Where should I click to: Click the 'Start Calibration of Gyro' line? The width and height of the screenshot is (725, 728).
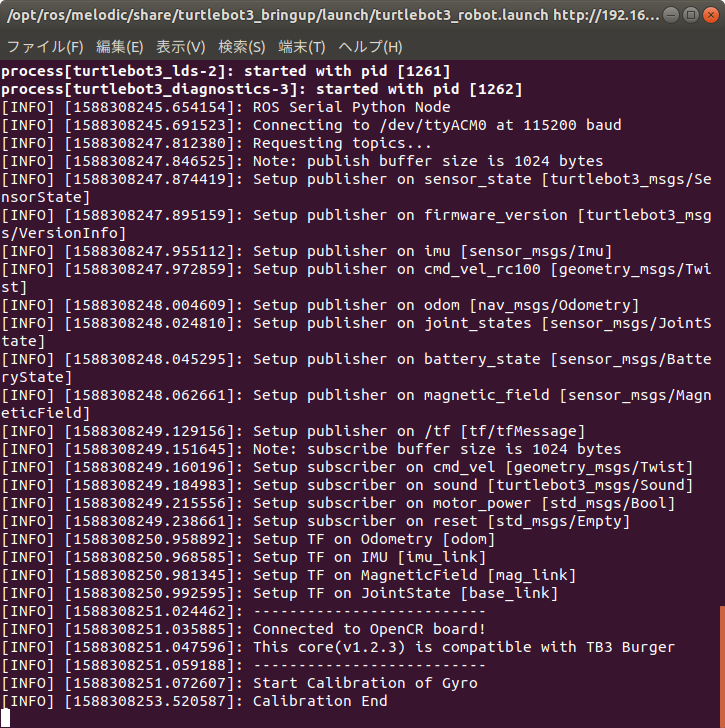[240, 683]
